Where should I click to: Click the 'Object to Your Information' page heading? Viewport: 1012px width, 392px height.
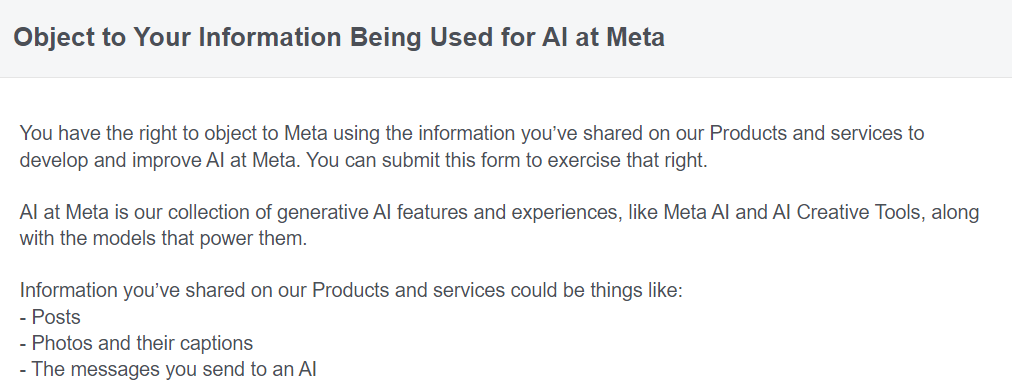[339, 37]
